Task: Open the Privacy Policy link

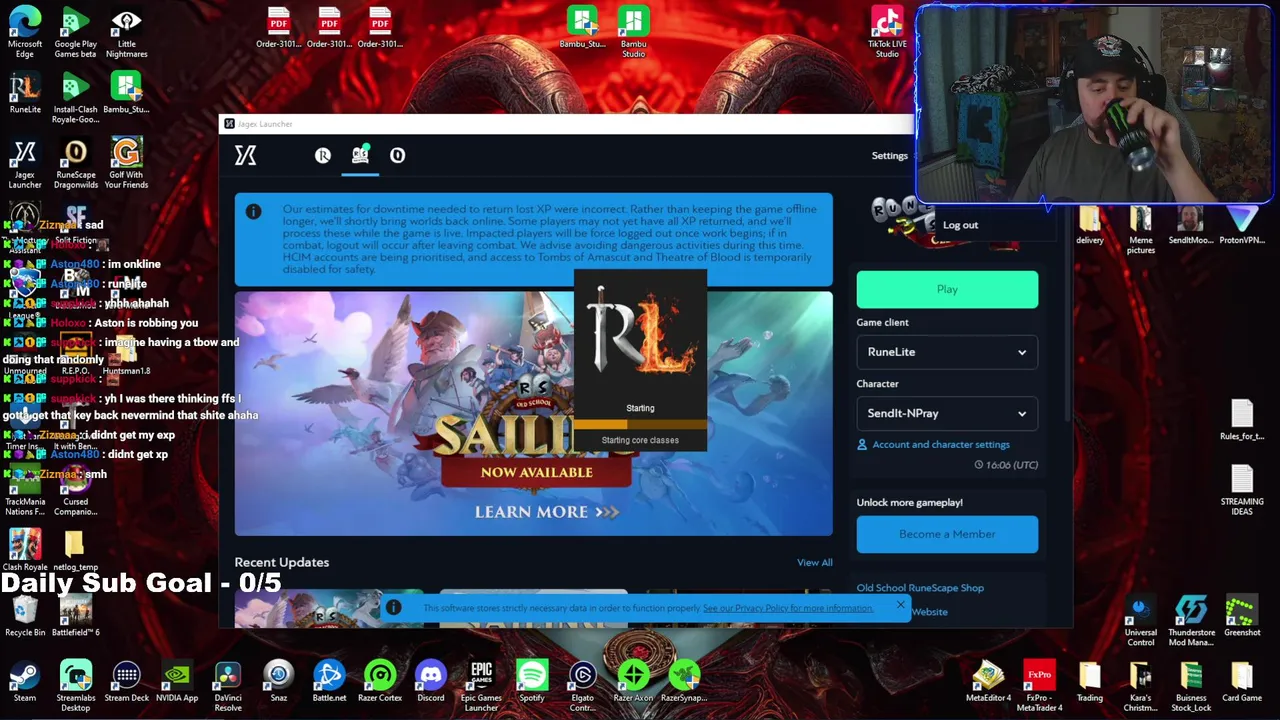Action: pos(788,608)
